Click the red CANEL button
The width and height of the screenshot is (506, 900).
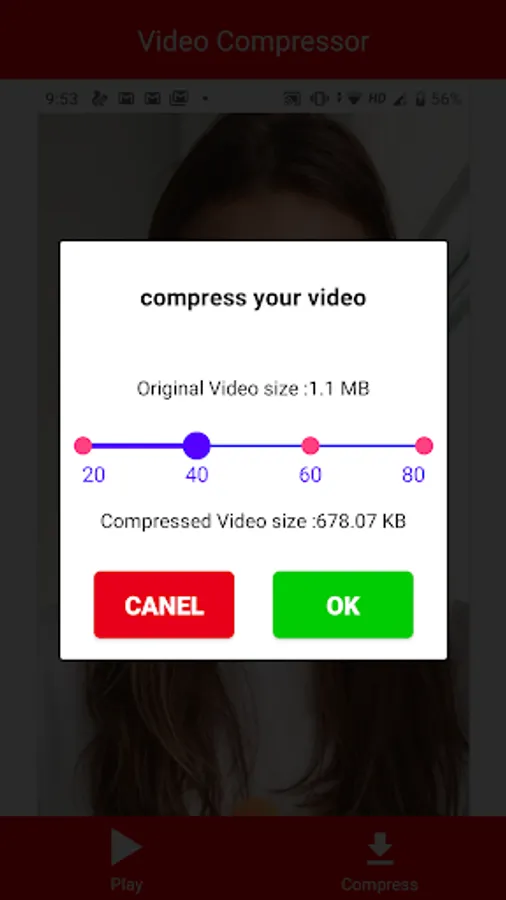tap(164, 604)
